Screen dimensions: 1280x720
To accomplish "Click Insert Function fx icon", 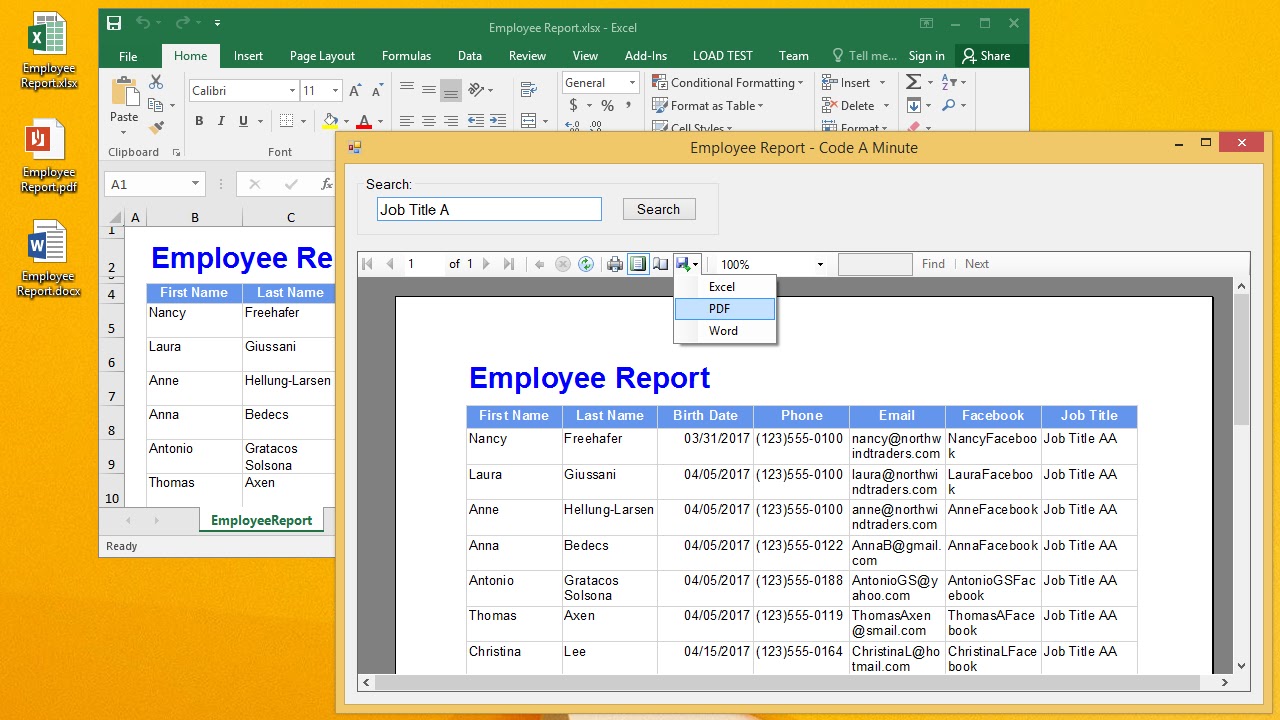I will point(326,184).
